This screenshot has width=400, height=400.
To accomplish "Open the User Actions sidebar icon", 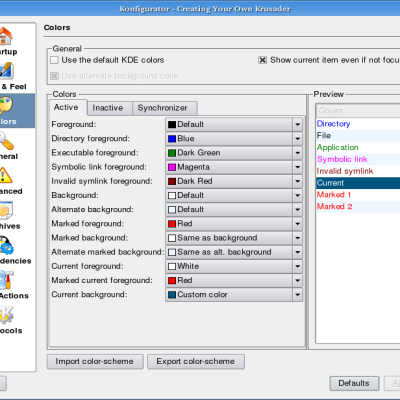I will 6,280.
